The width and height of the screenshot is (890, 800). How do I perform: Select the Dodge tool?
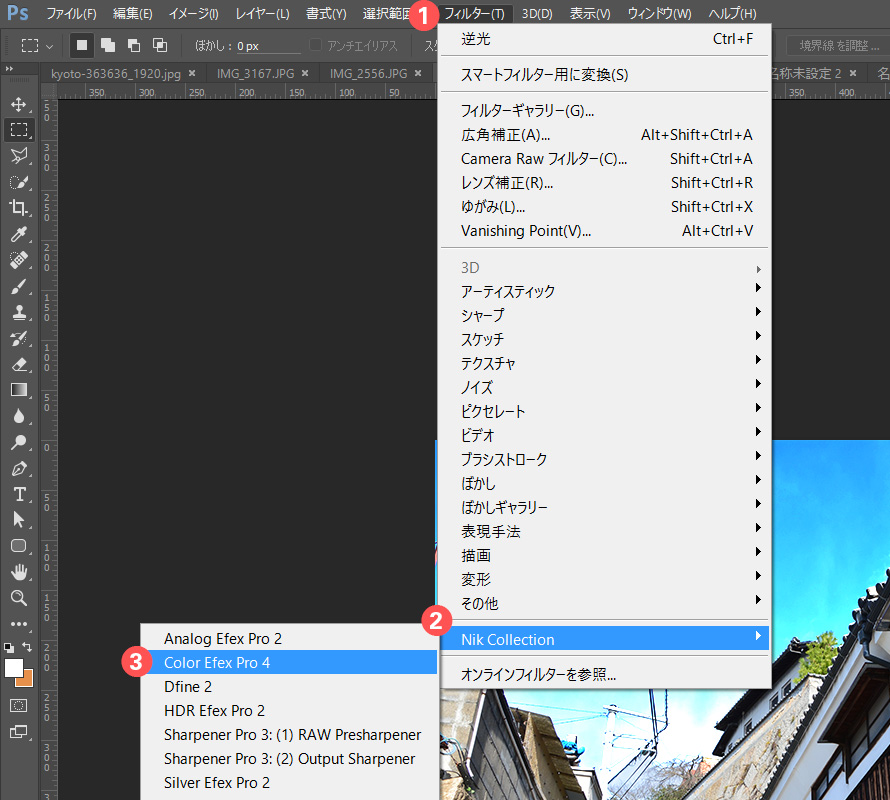click(x=19, y=442)
